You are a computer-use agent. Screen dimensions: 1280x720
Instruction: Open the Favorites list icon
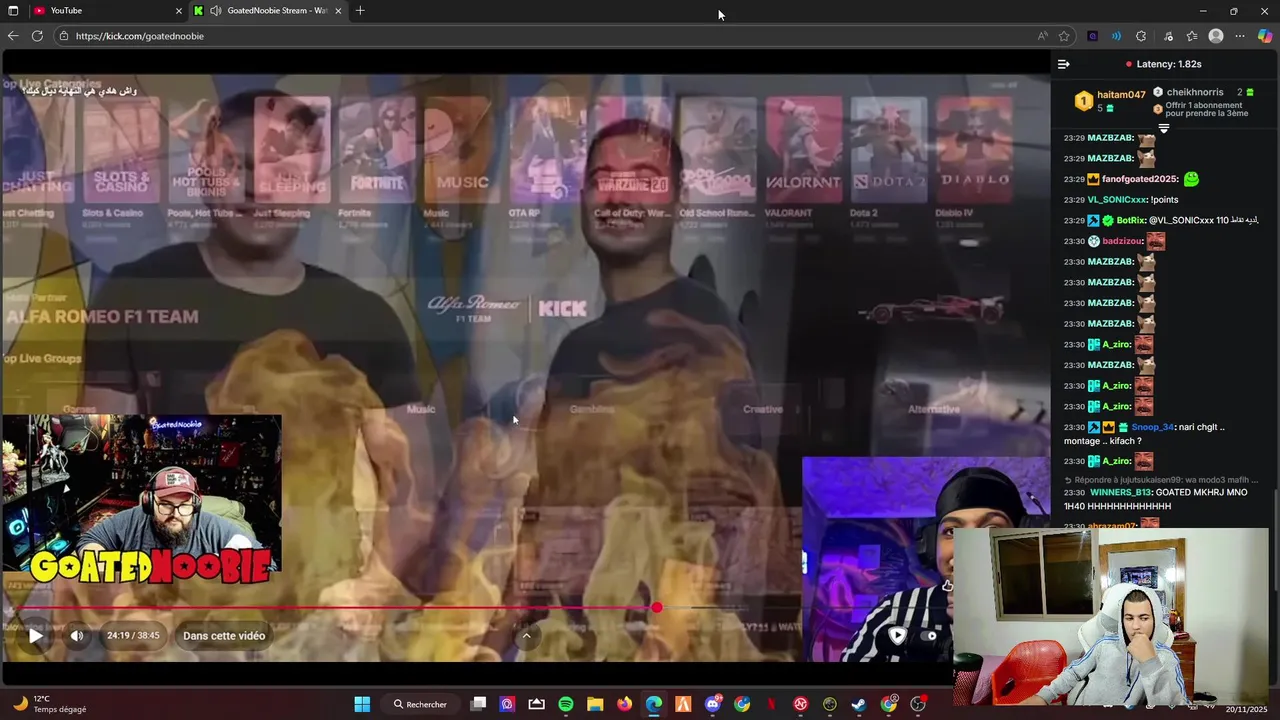[x=1192, y=36]
